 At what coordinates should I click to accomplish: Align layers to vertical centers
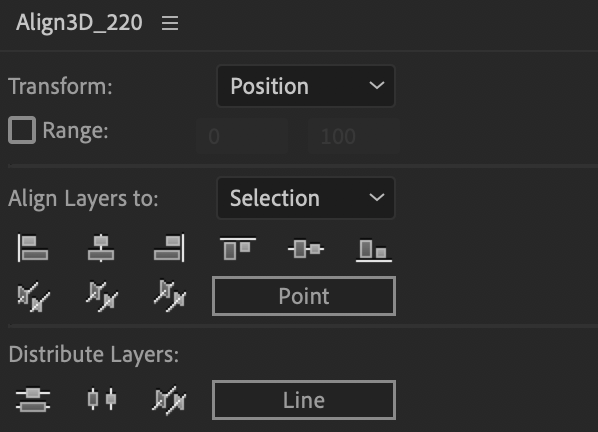point(306,249)
